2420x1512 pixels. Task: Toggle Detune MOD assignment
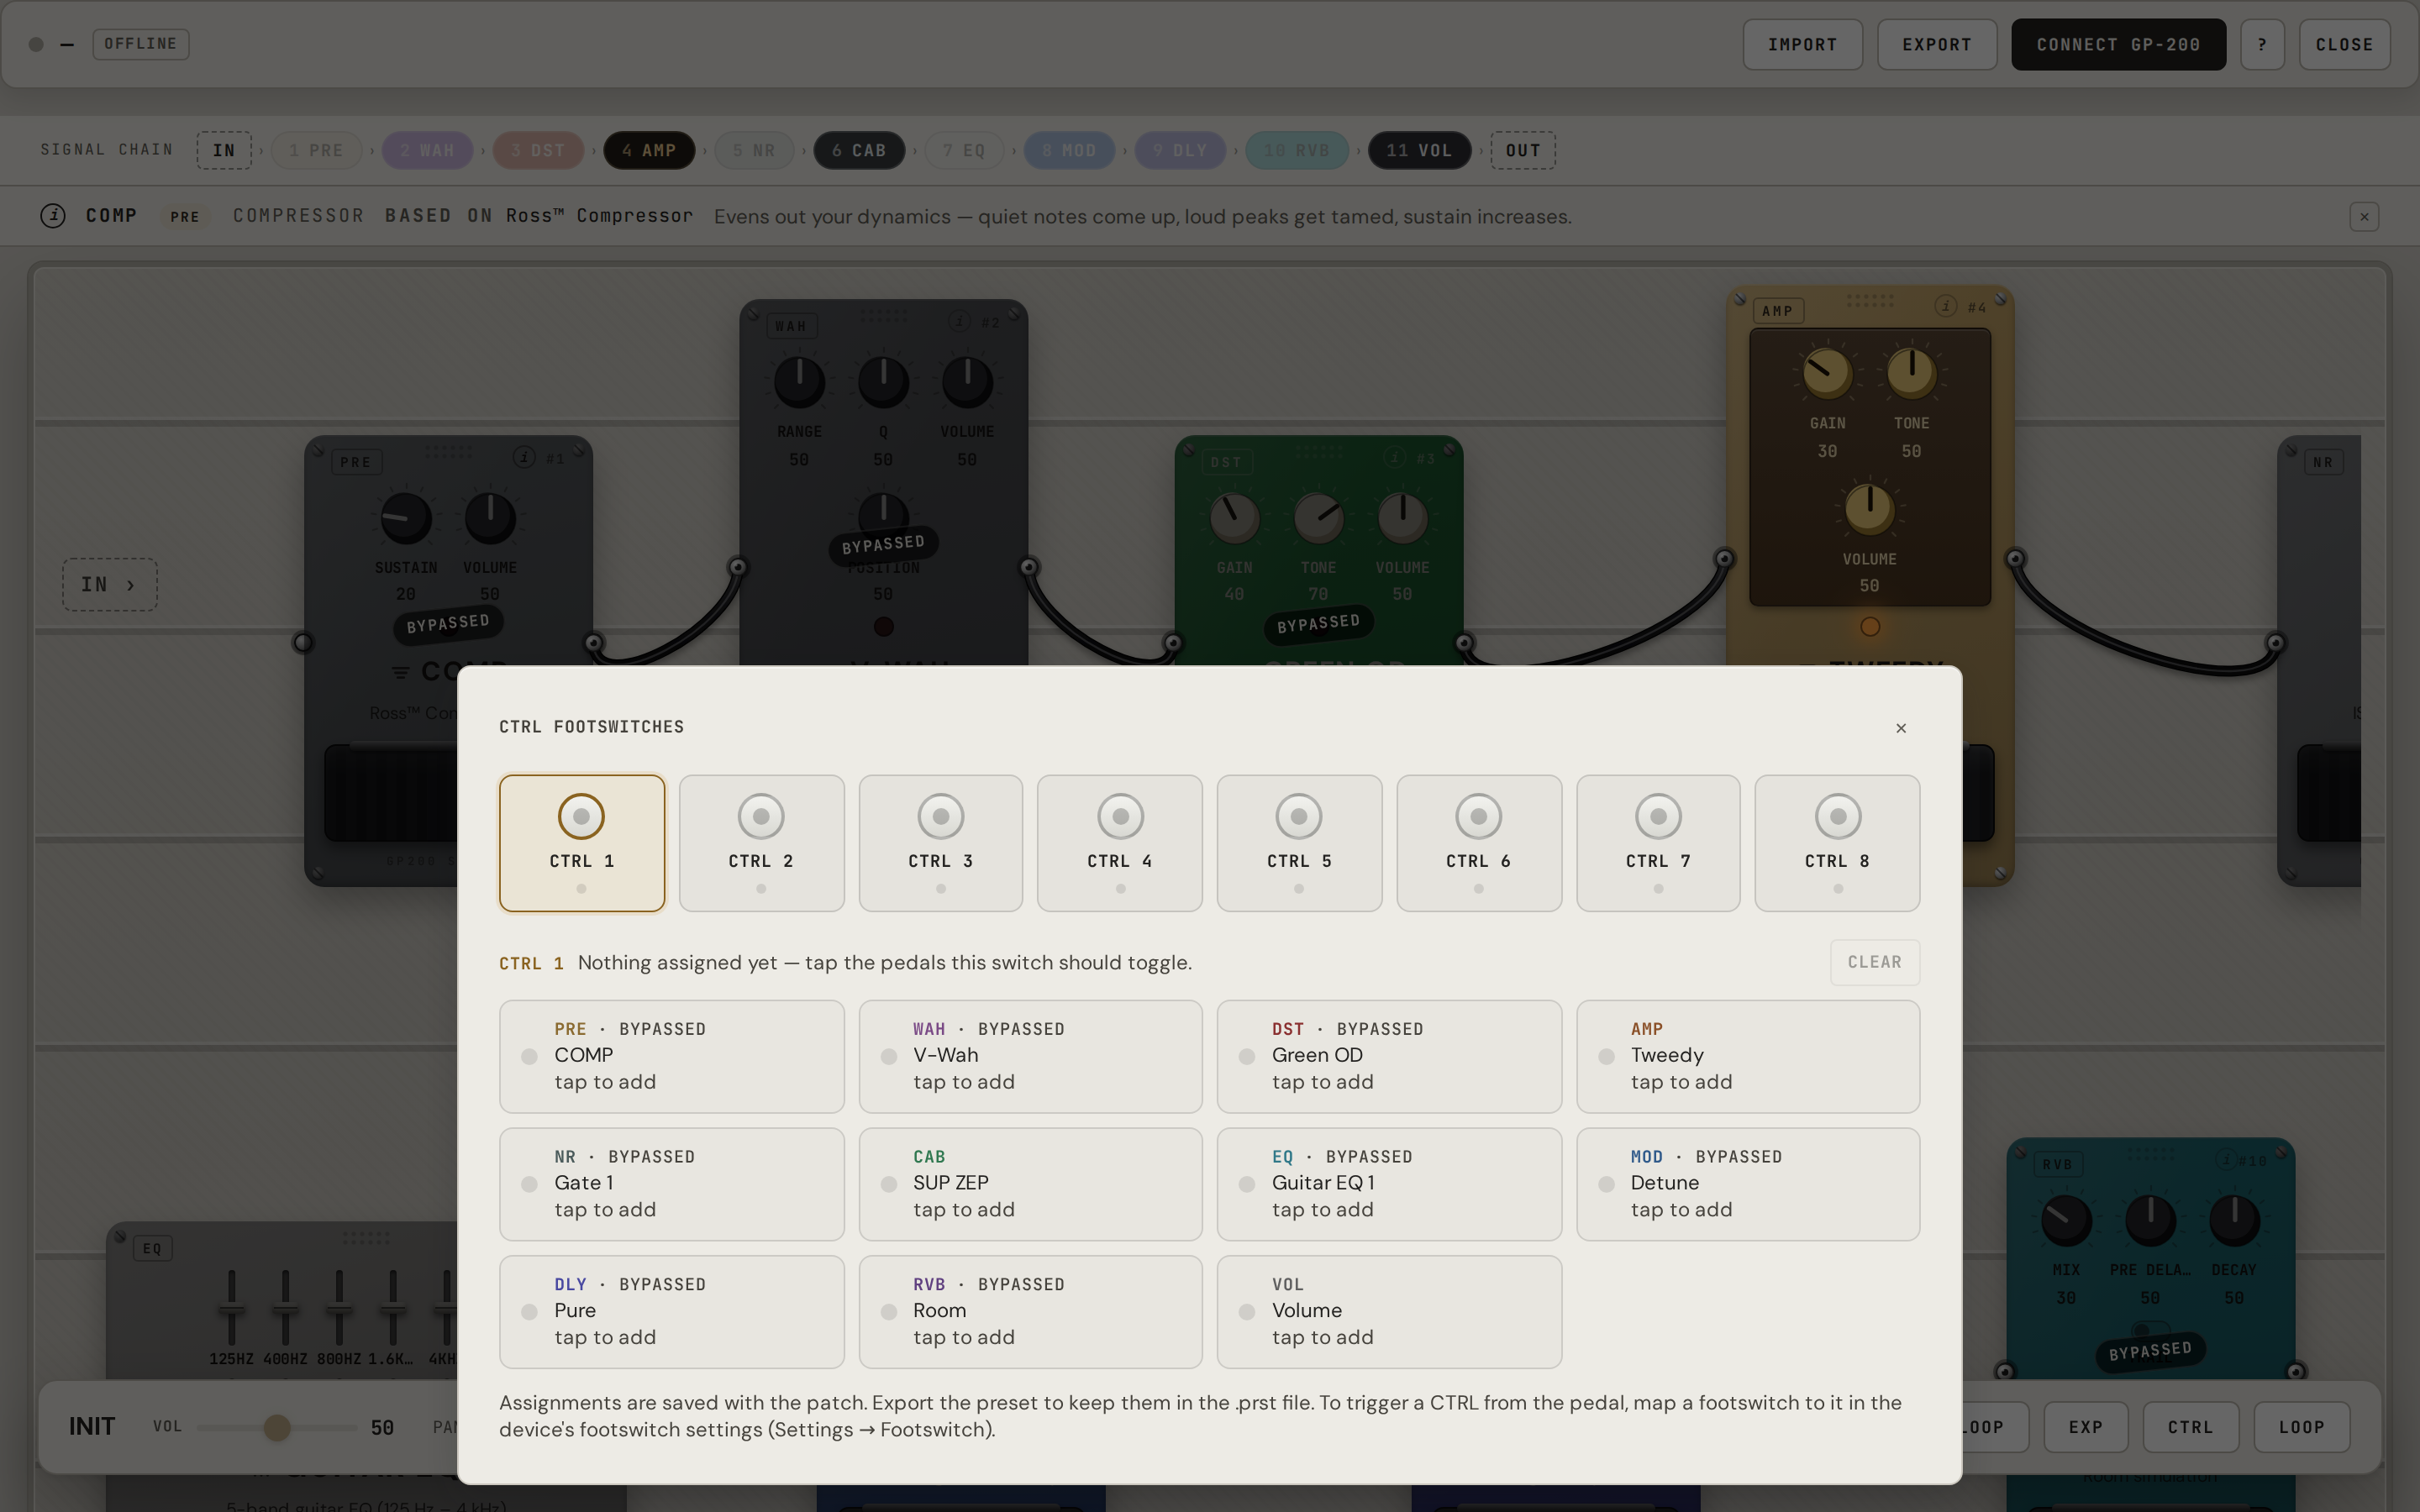tap(1748, 1184)
